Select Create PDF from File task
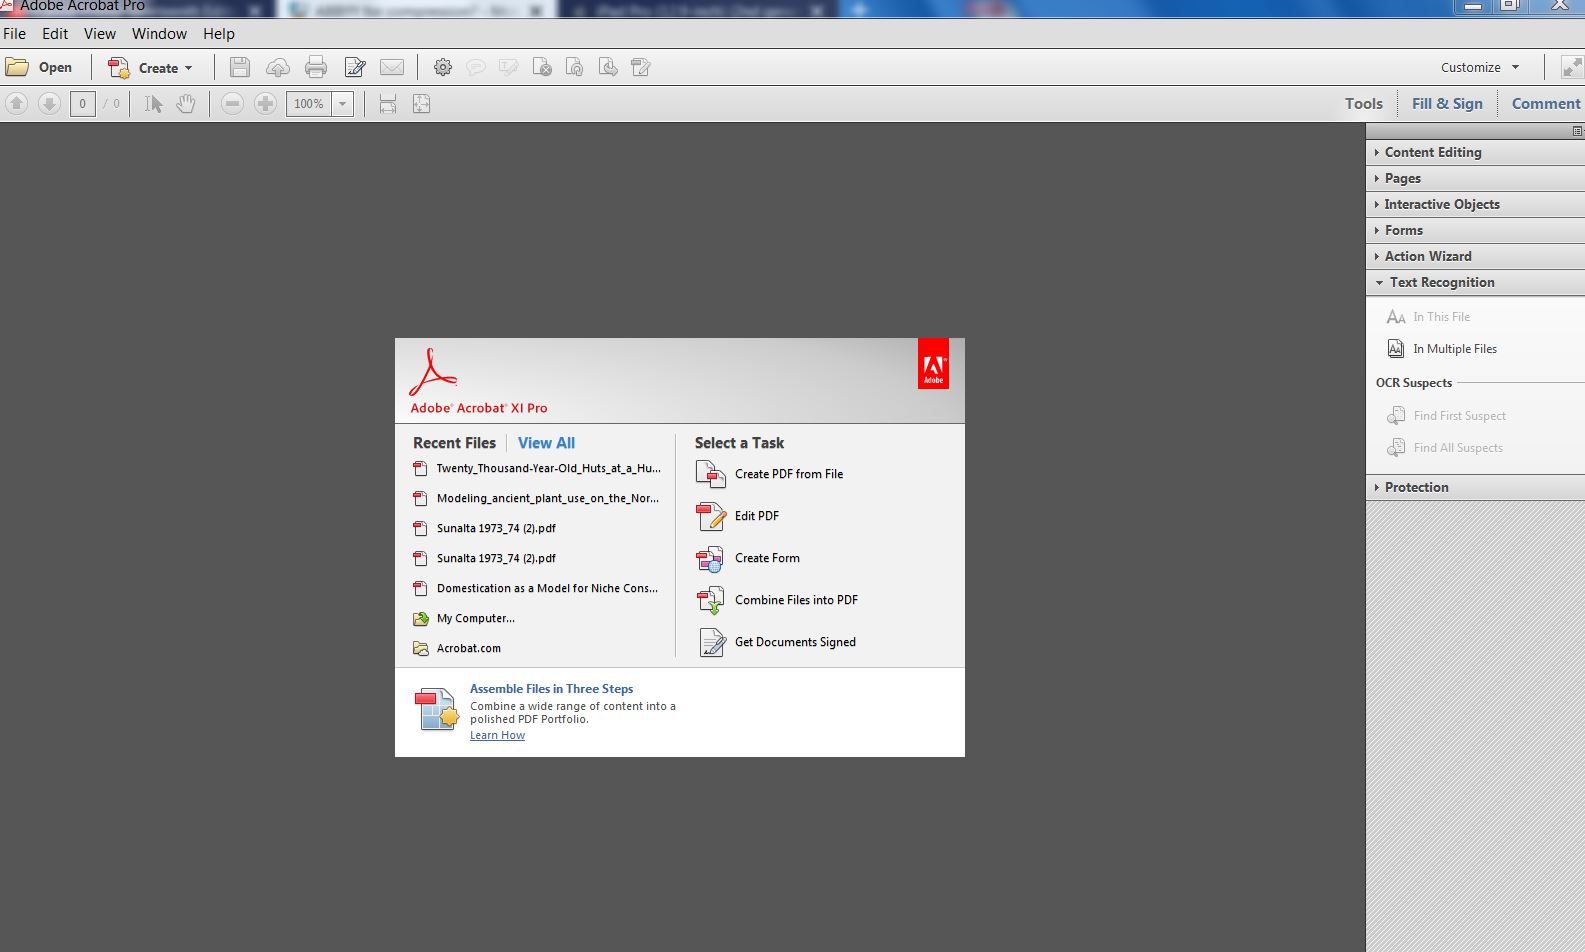 point(770,474)
